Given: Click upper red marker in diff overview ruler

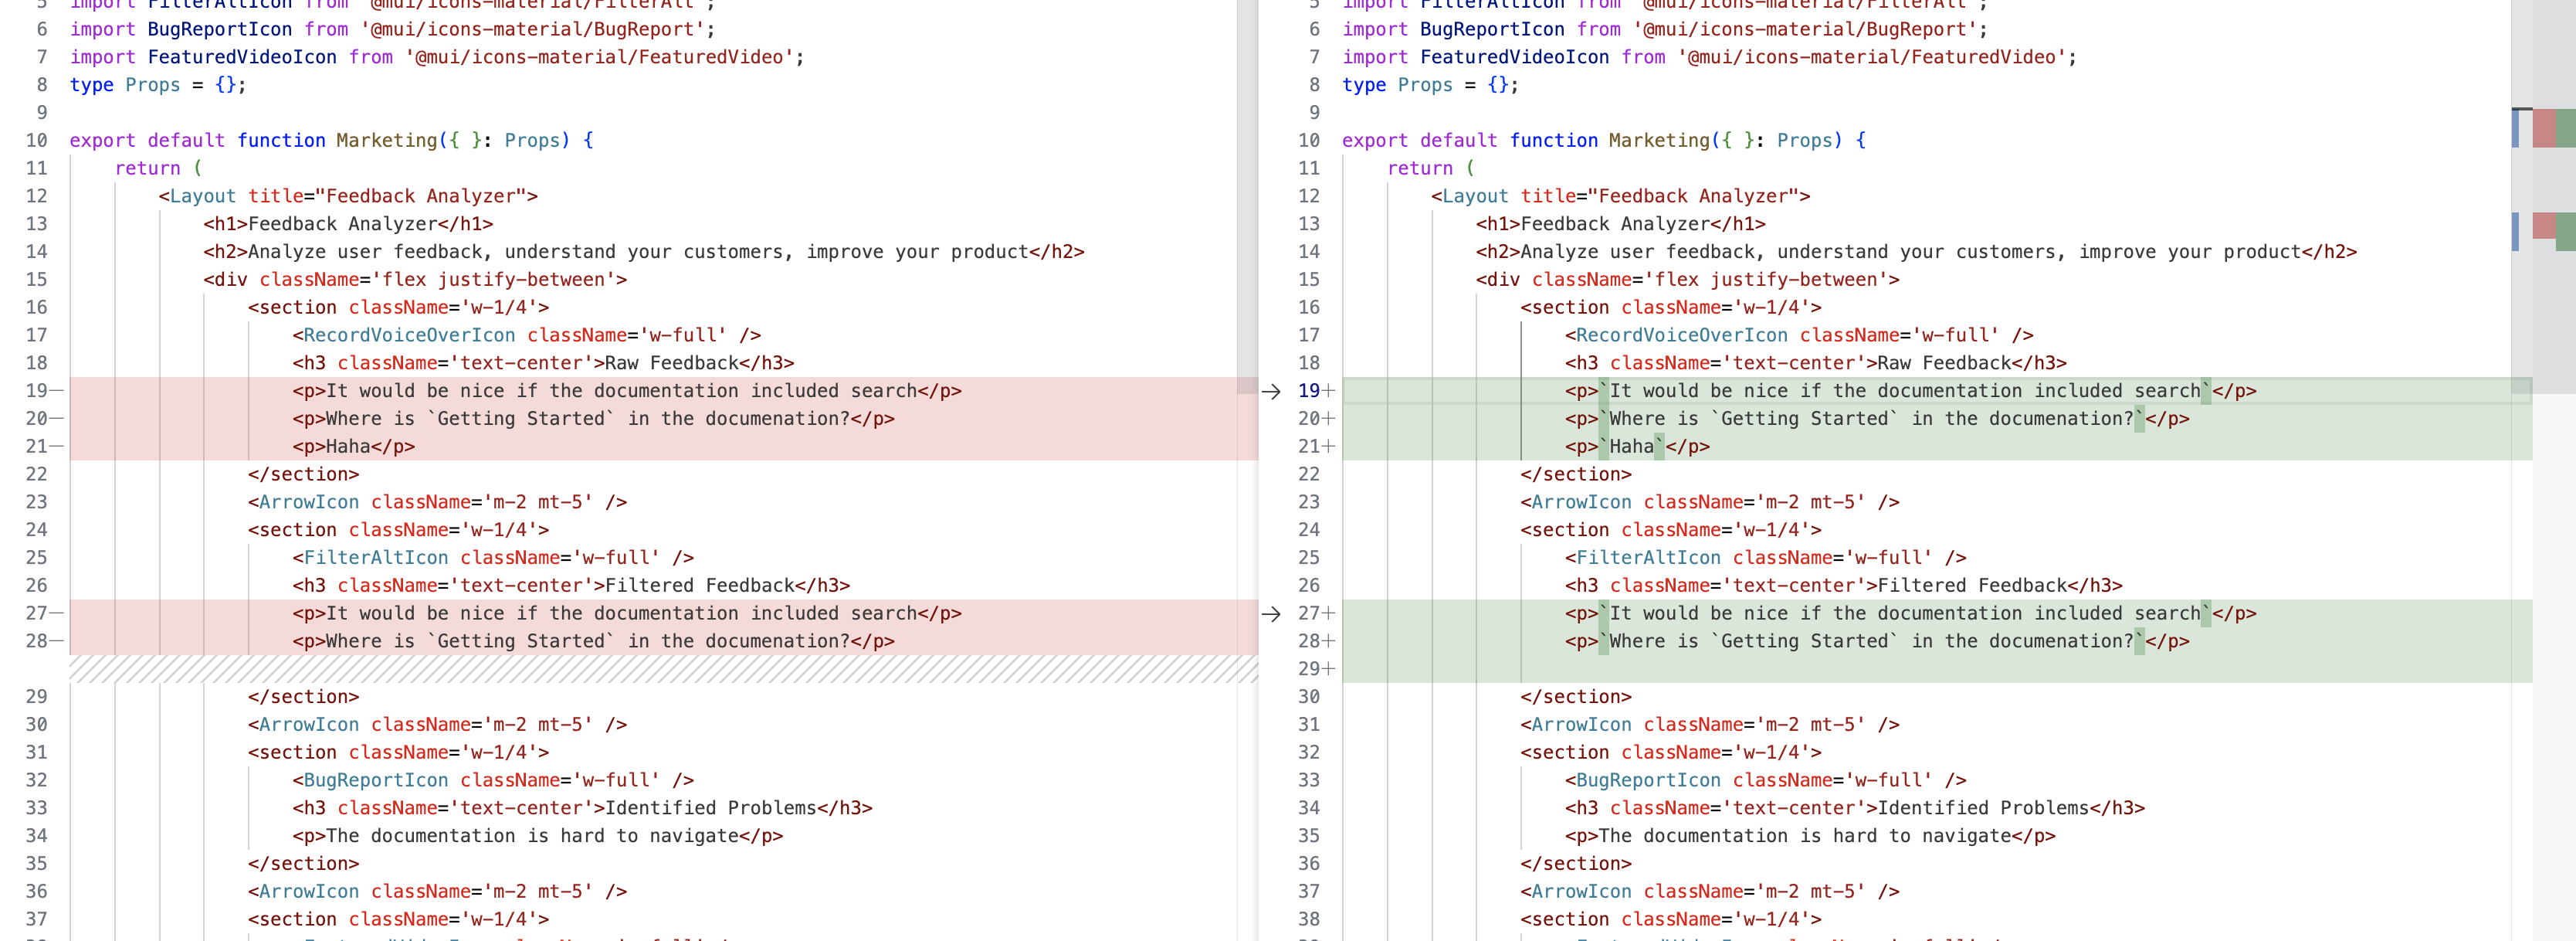Looking at the screenshot, I should click(x=2543, y=129).
